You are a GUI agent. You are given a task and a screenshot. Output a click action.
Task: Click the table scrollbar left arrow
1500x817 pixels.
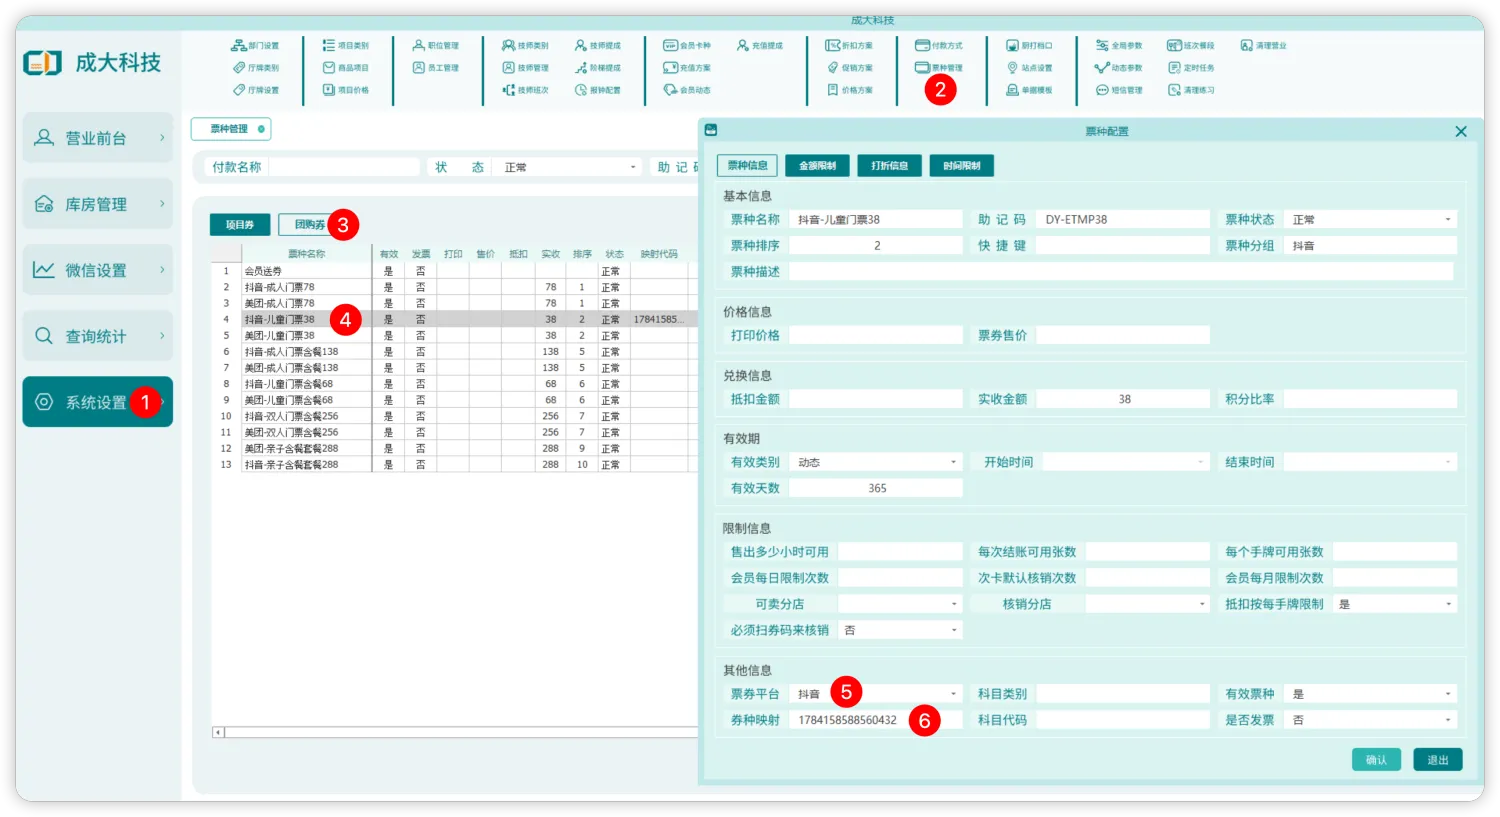point(218,733)
